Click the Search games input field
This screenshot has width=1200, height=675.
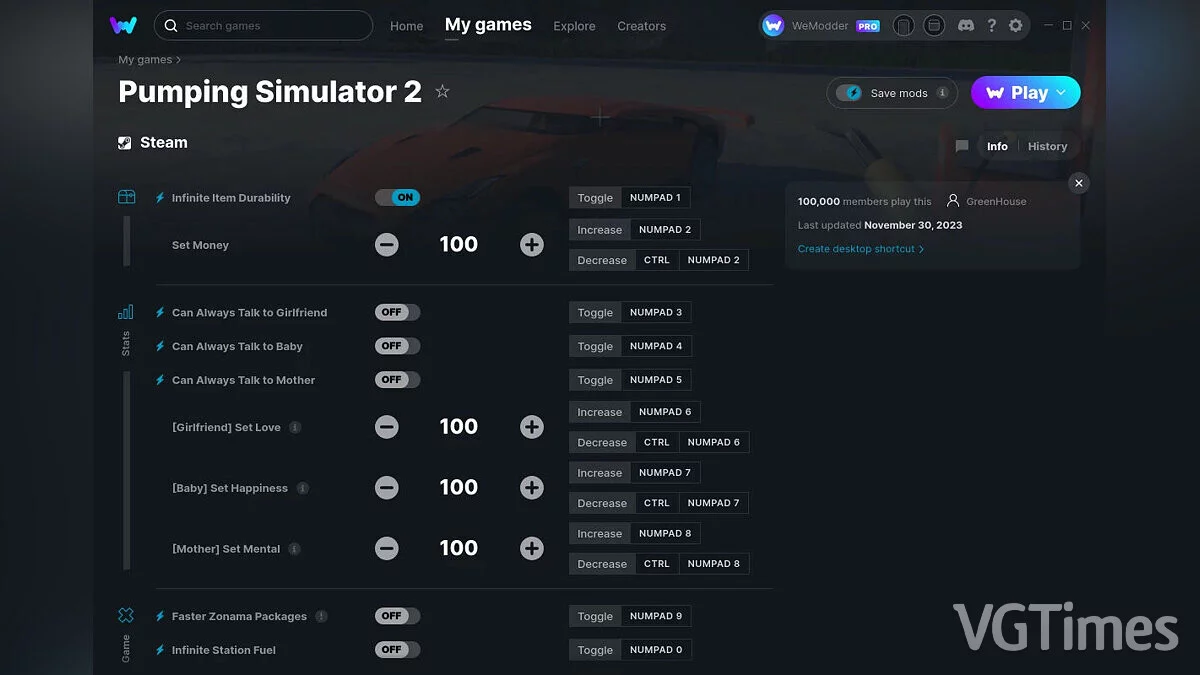(263, 25)
